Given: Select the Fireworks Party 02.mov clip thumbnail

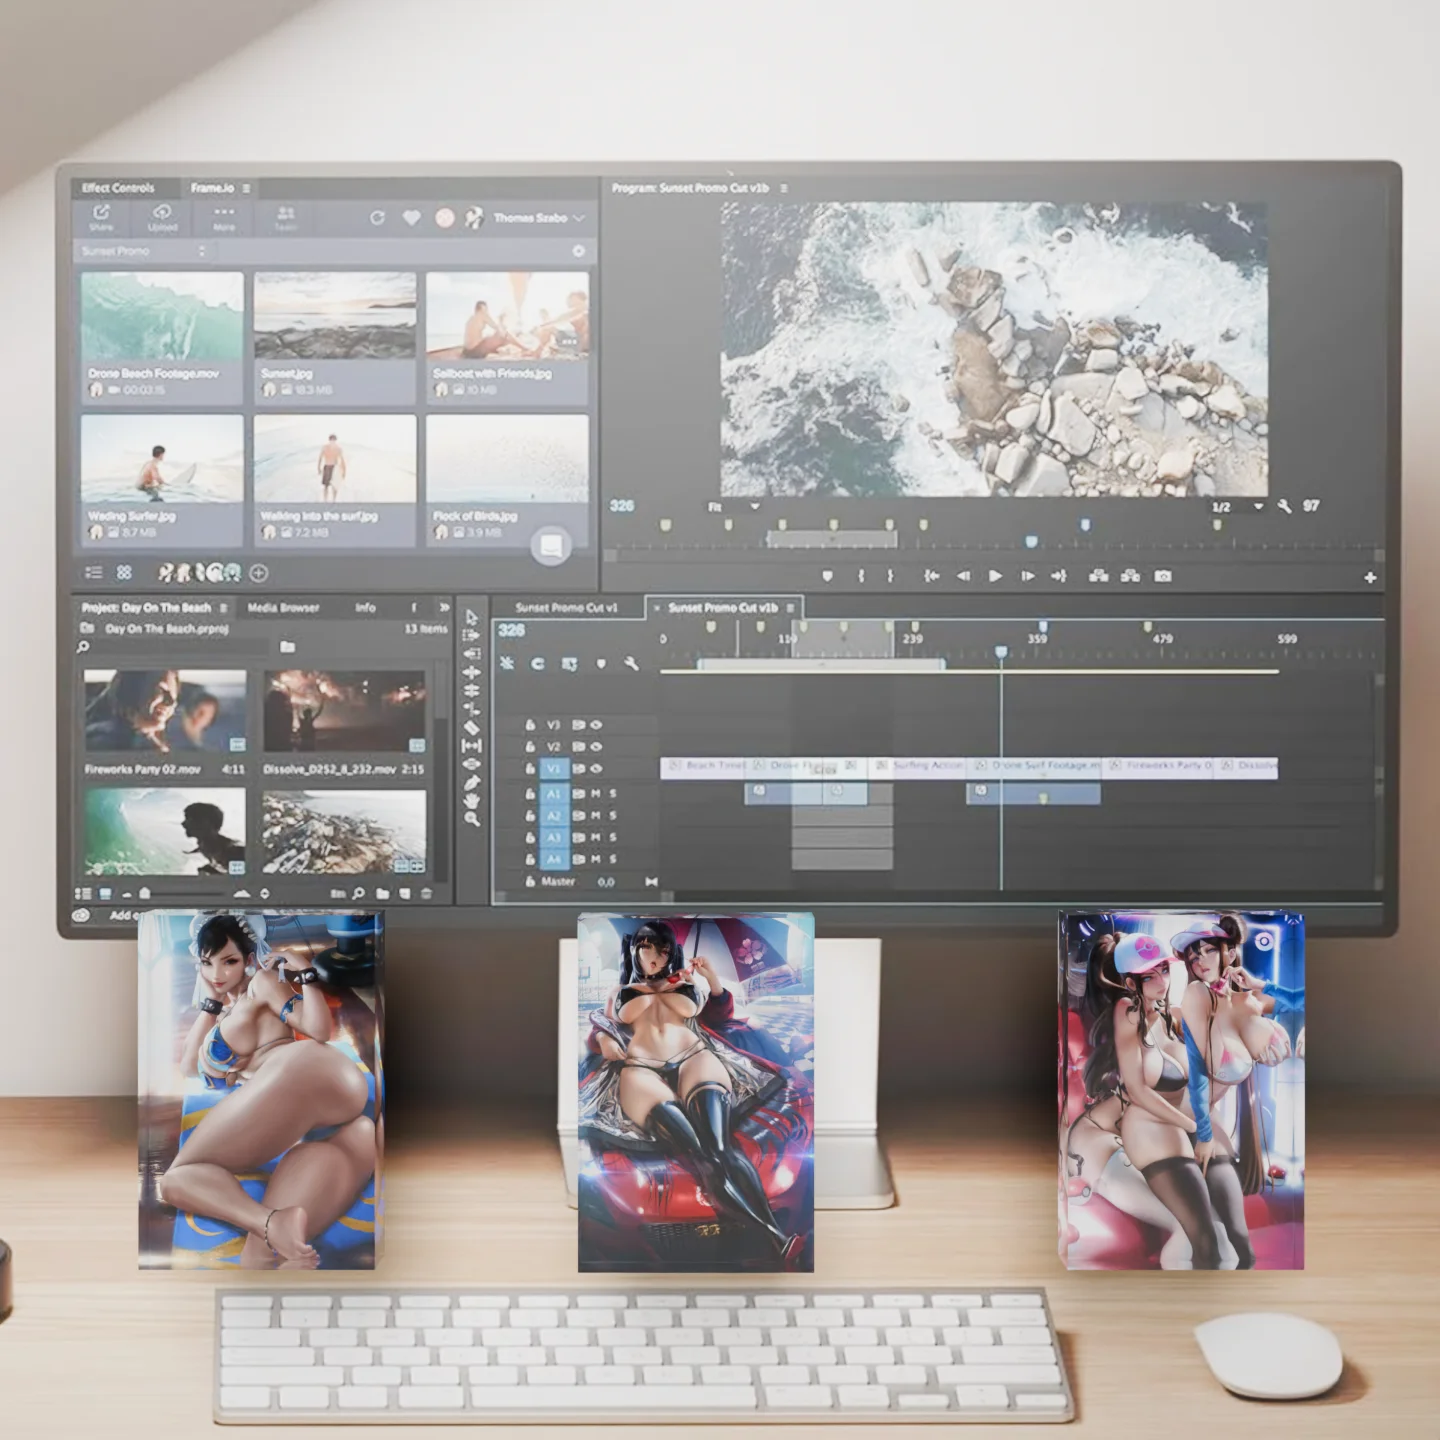Looking at the screenshot, I should 165,711.
